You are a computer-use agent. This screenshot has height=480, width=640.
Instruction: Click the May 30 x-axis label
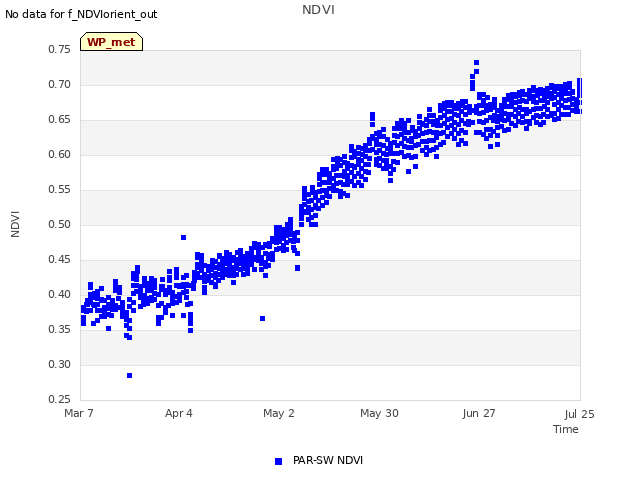tap(379, 413)
